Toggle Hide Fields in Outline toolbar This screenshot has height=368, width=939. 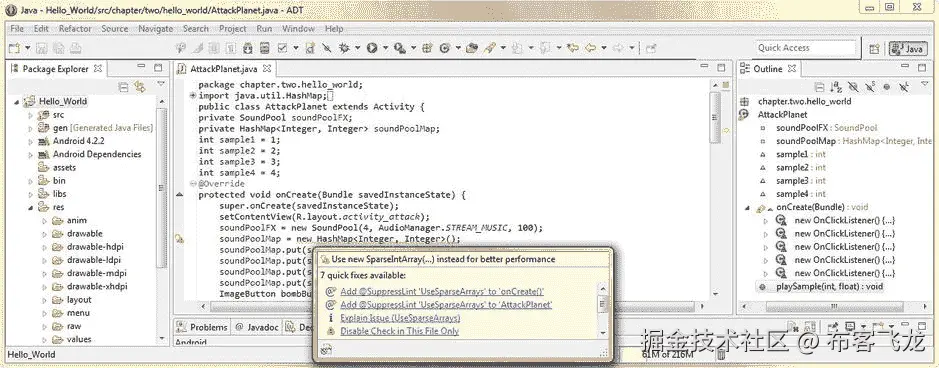853,87
